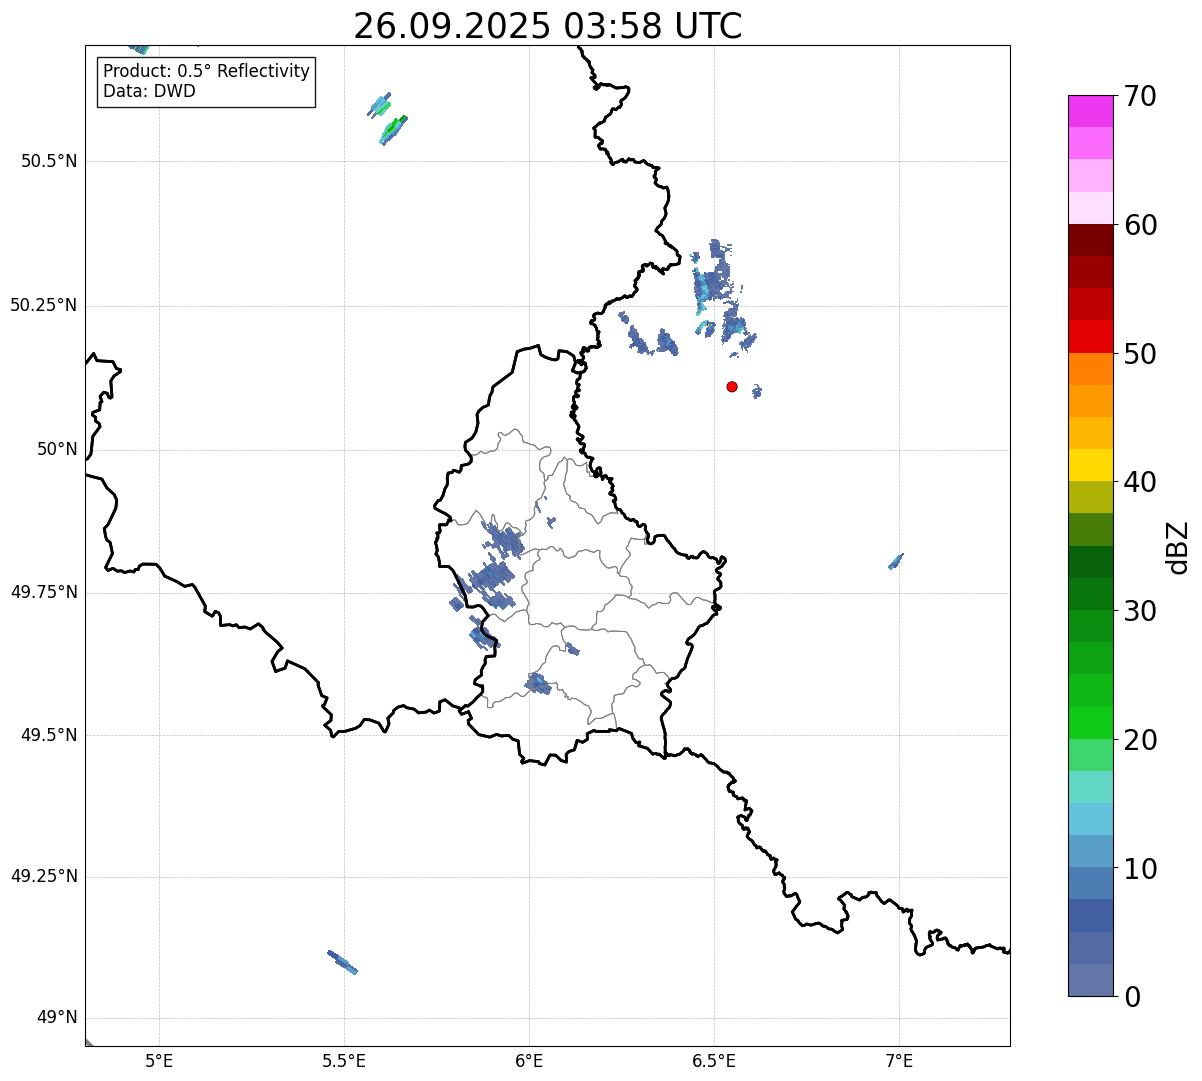Screen dimensions: 1202x1081
Task: Click the green radar echo near 50.5°N 5.6°E
Action: (393, 129)
